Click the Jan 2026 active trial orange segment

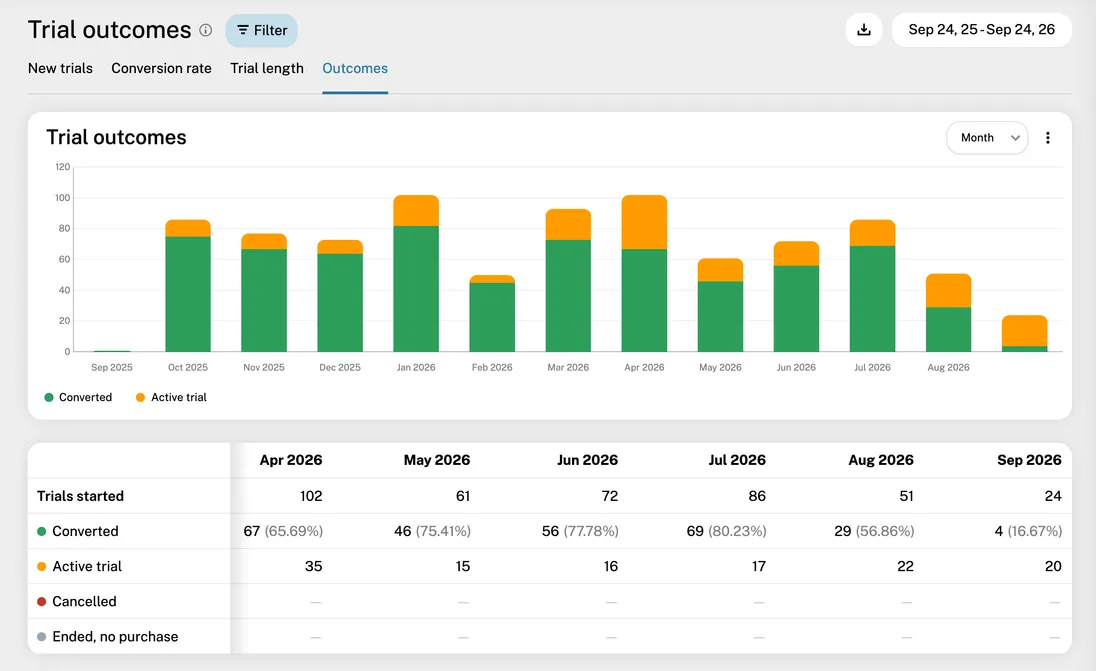pyautogui.click(x=416, y=210)
